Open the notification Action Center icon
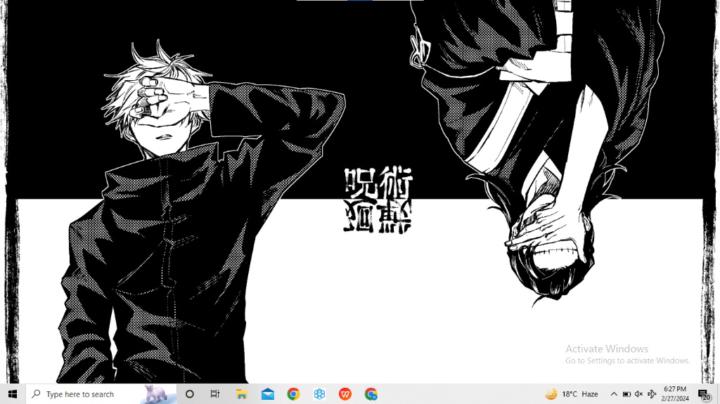Image resolution: width=720 pixels, height=404 pixels. [704, 394]
